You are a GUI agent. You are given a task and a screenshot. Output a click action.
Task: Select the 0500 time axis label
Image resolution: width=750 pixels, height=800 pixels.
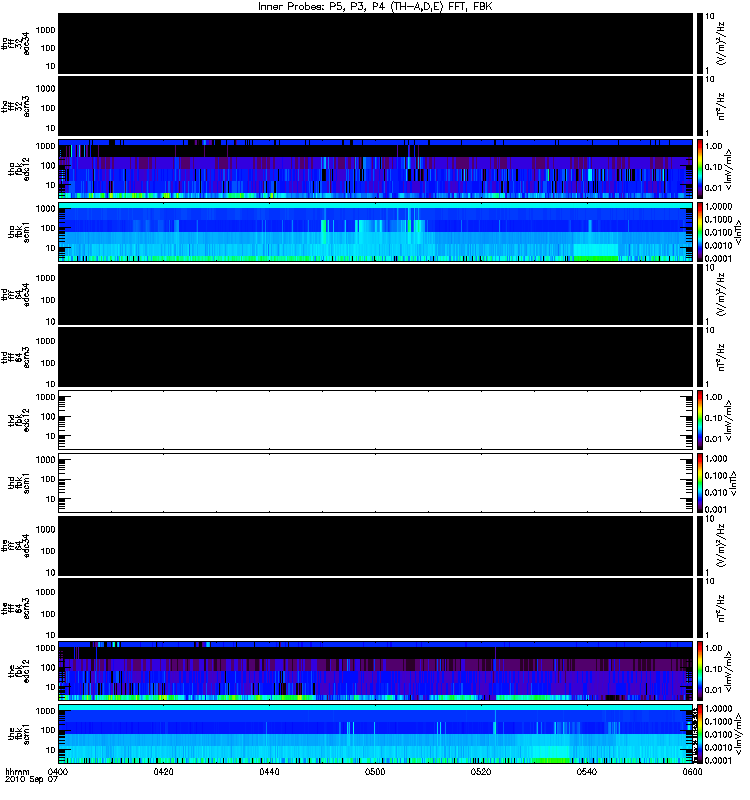point(375,772)
